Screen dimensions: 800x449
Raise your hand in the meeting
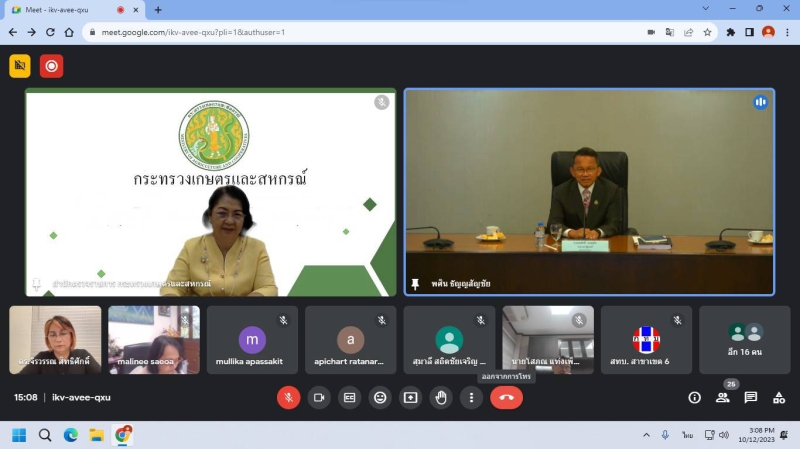(x=441, y=397)
